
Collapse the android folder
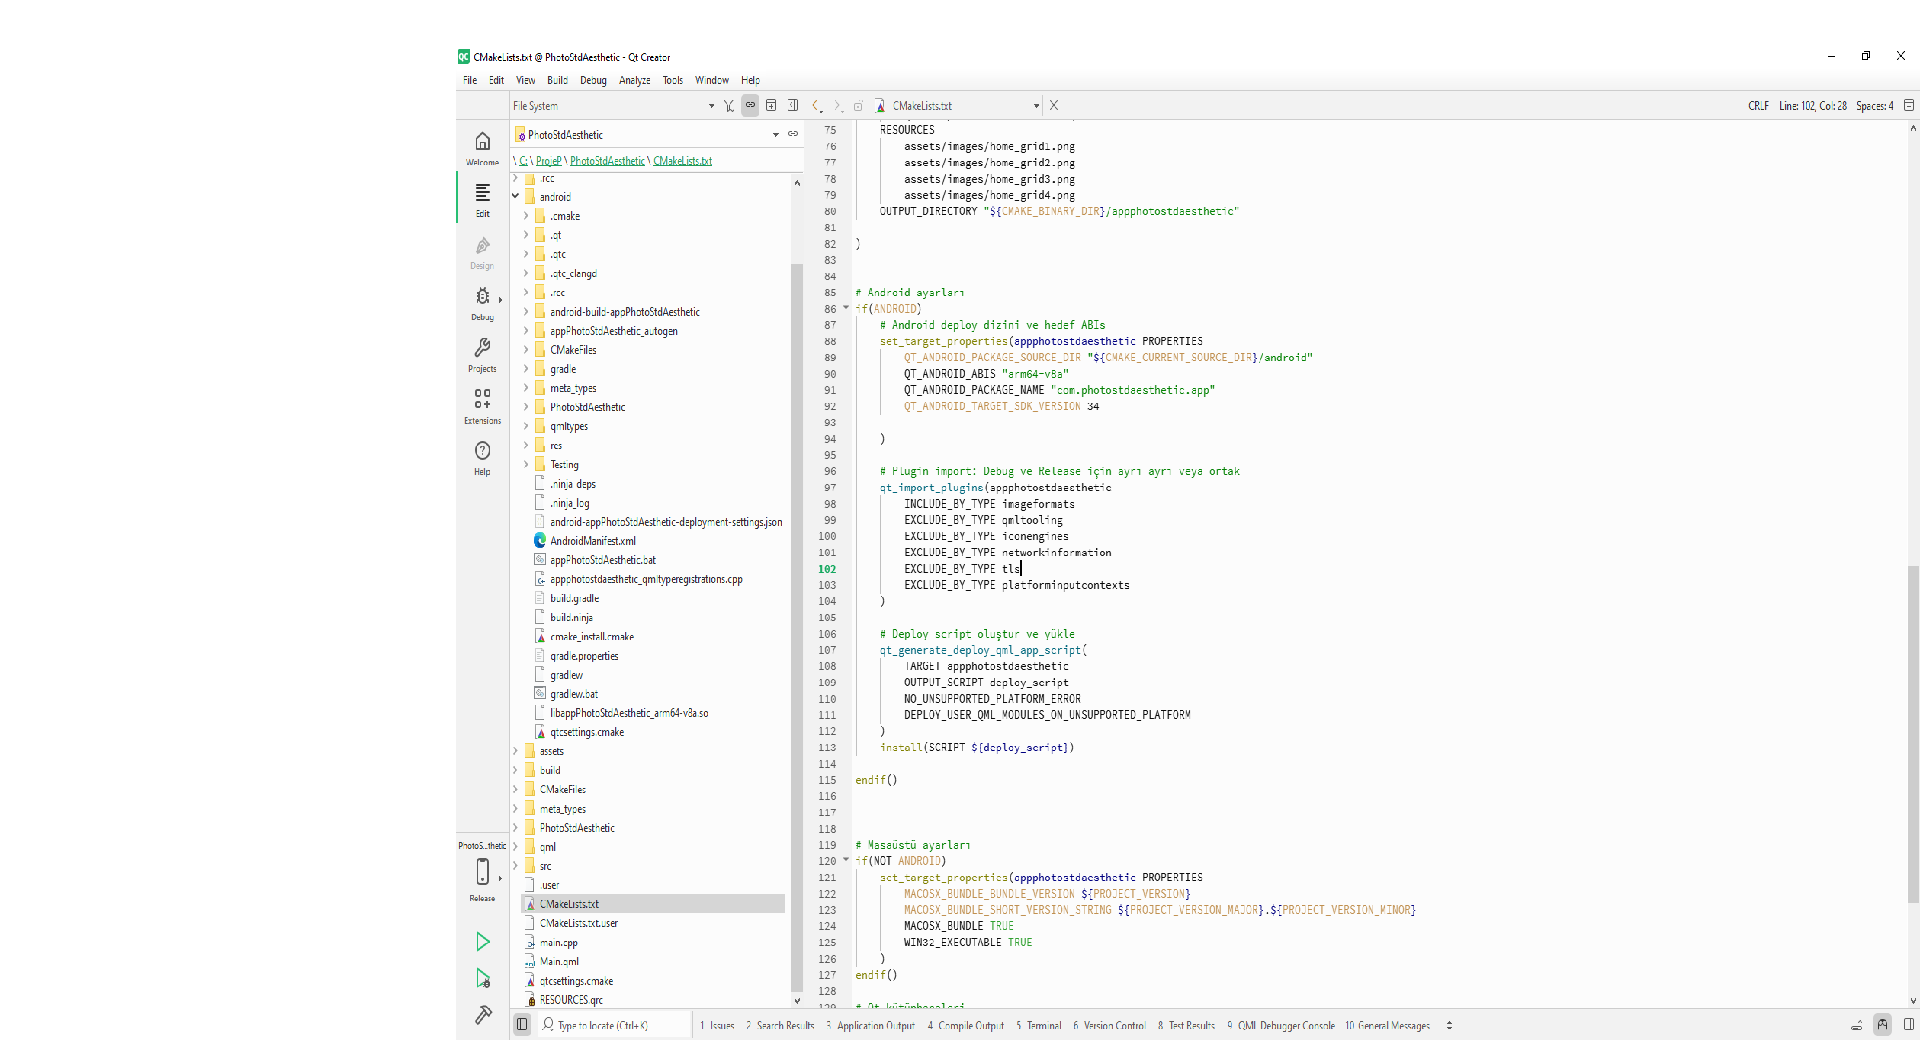click(516, 197)
